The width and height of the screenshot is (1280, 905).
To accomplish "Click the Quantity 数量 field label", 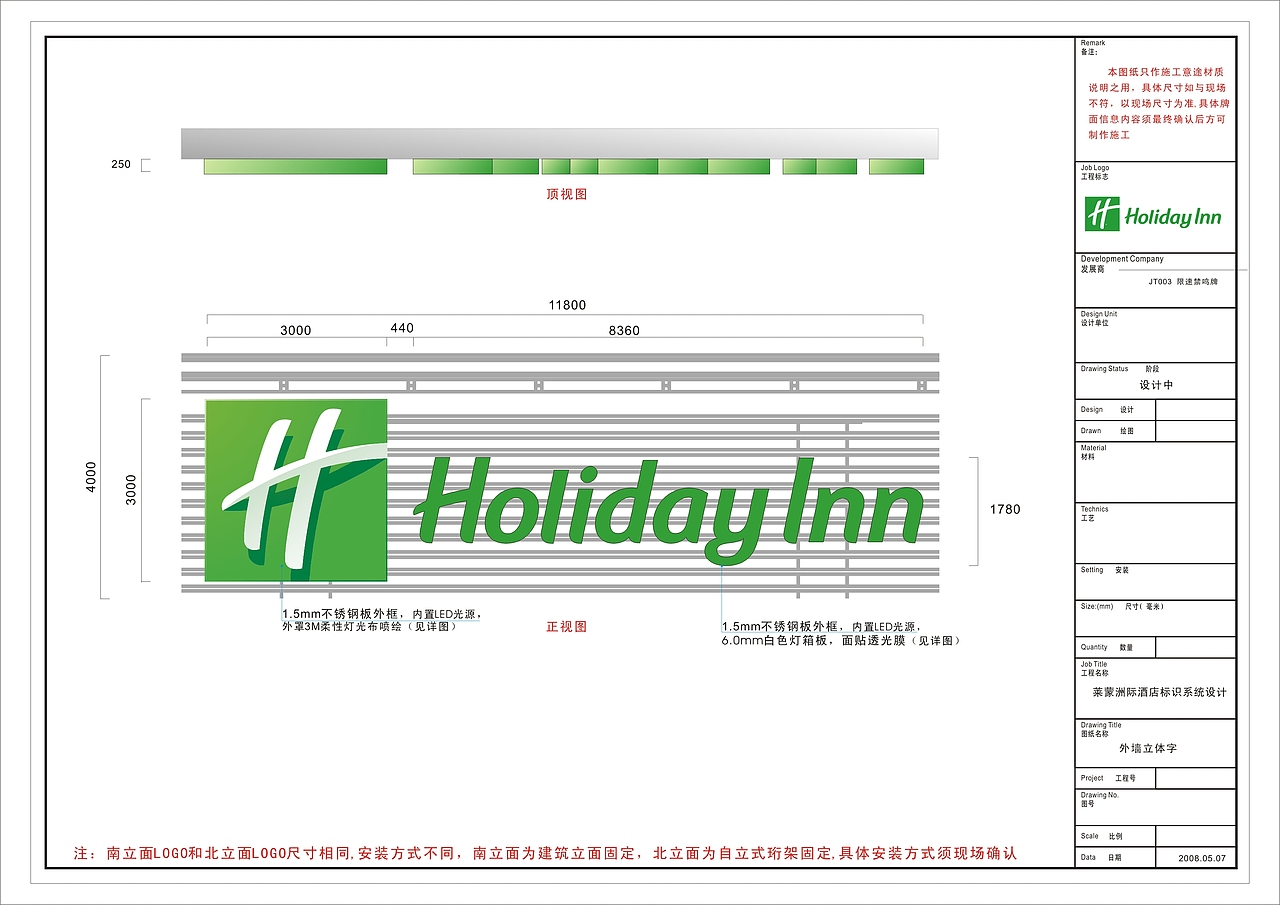I will pos(1107,647).
